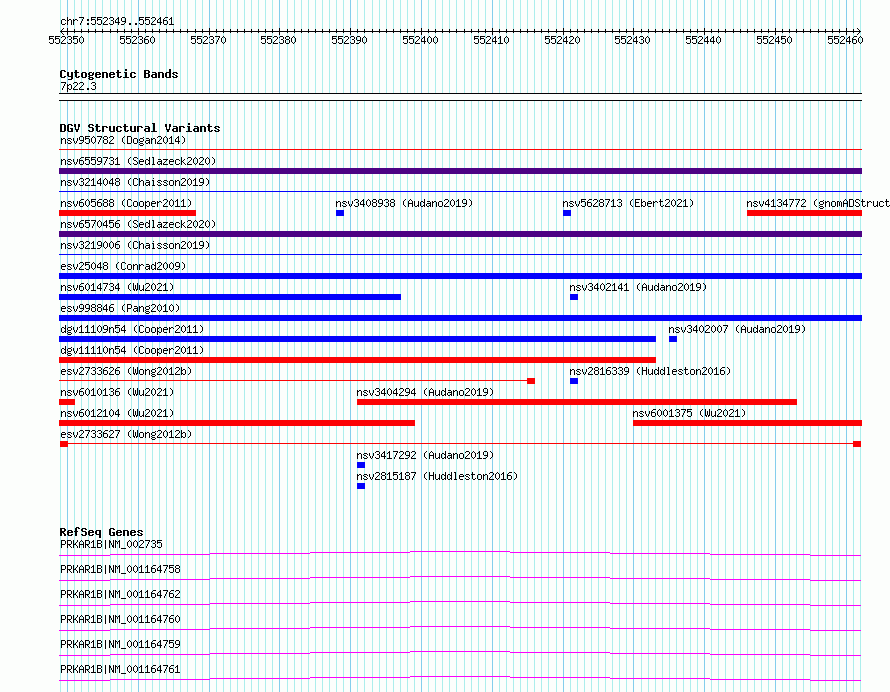Select the nsv6001375 (Wu2021) red bar
Screen dimensions: 890x692
[x=748, y=423]
